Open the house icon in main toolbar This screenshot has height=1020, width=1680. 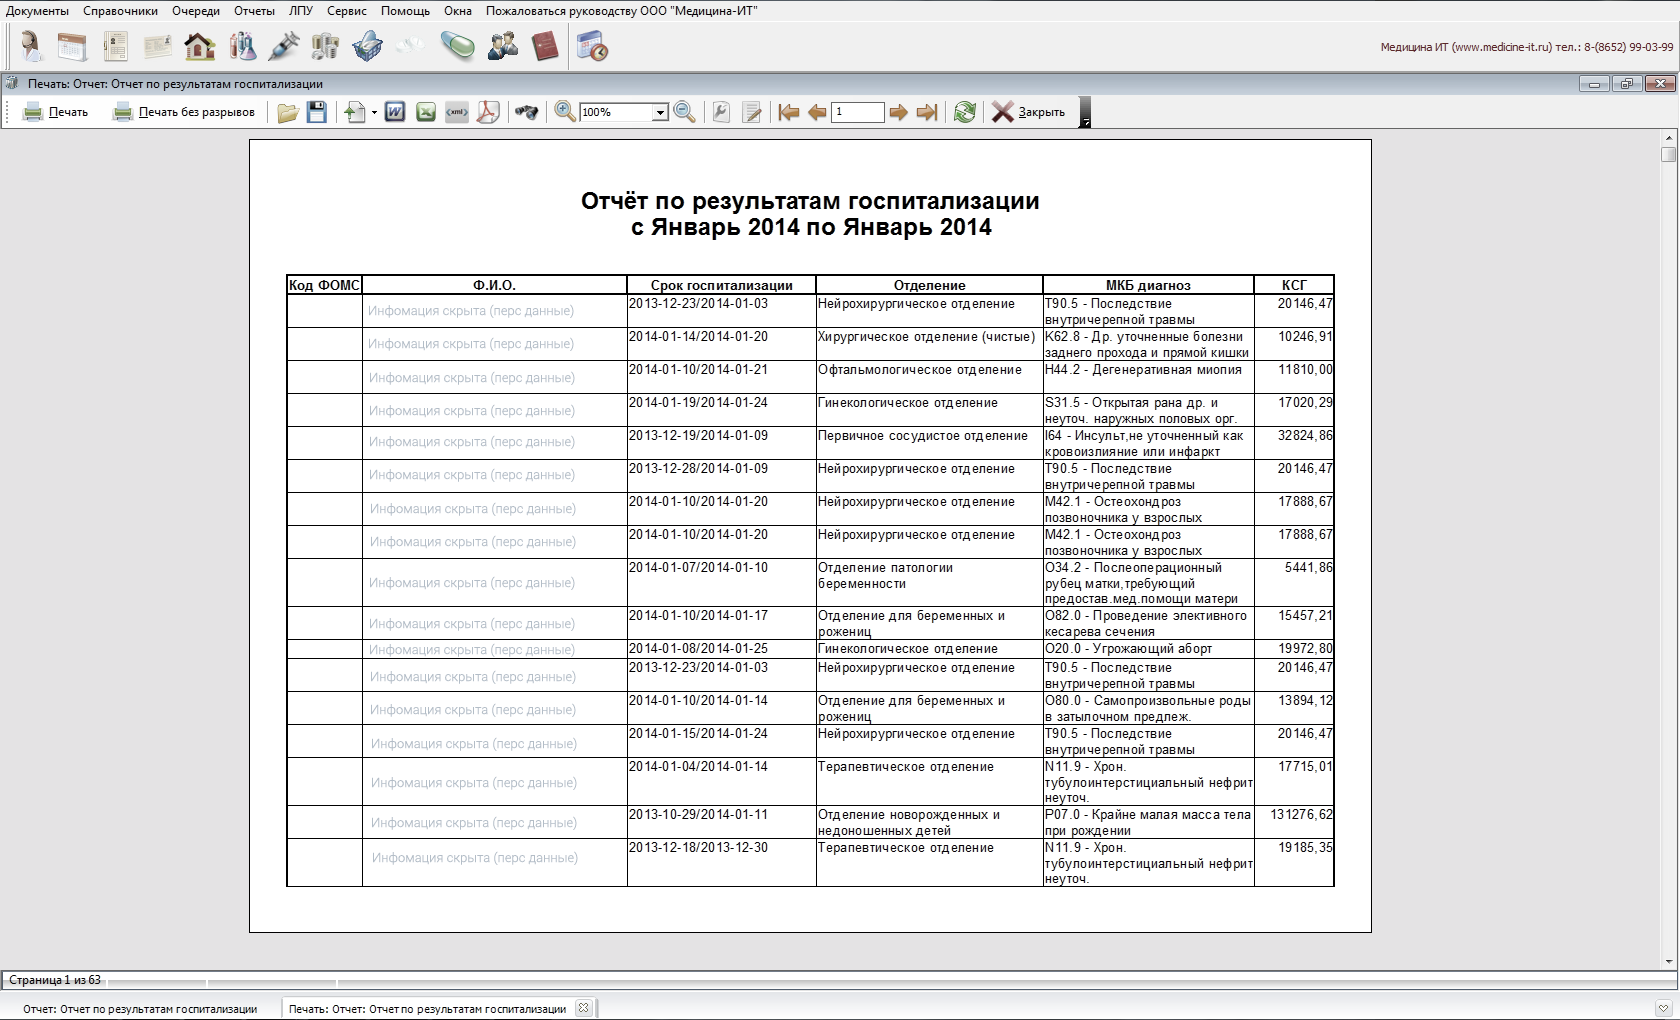[x=200, y=46]
